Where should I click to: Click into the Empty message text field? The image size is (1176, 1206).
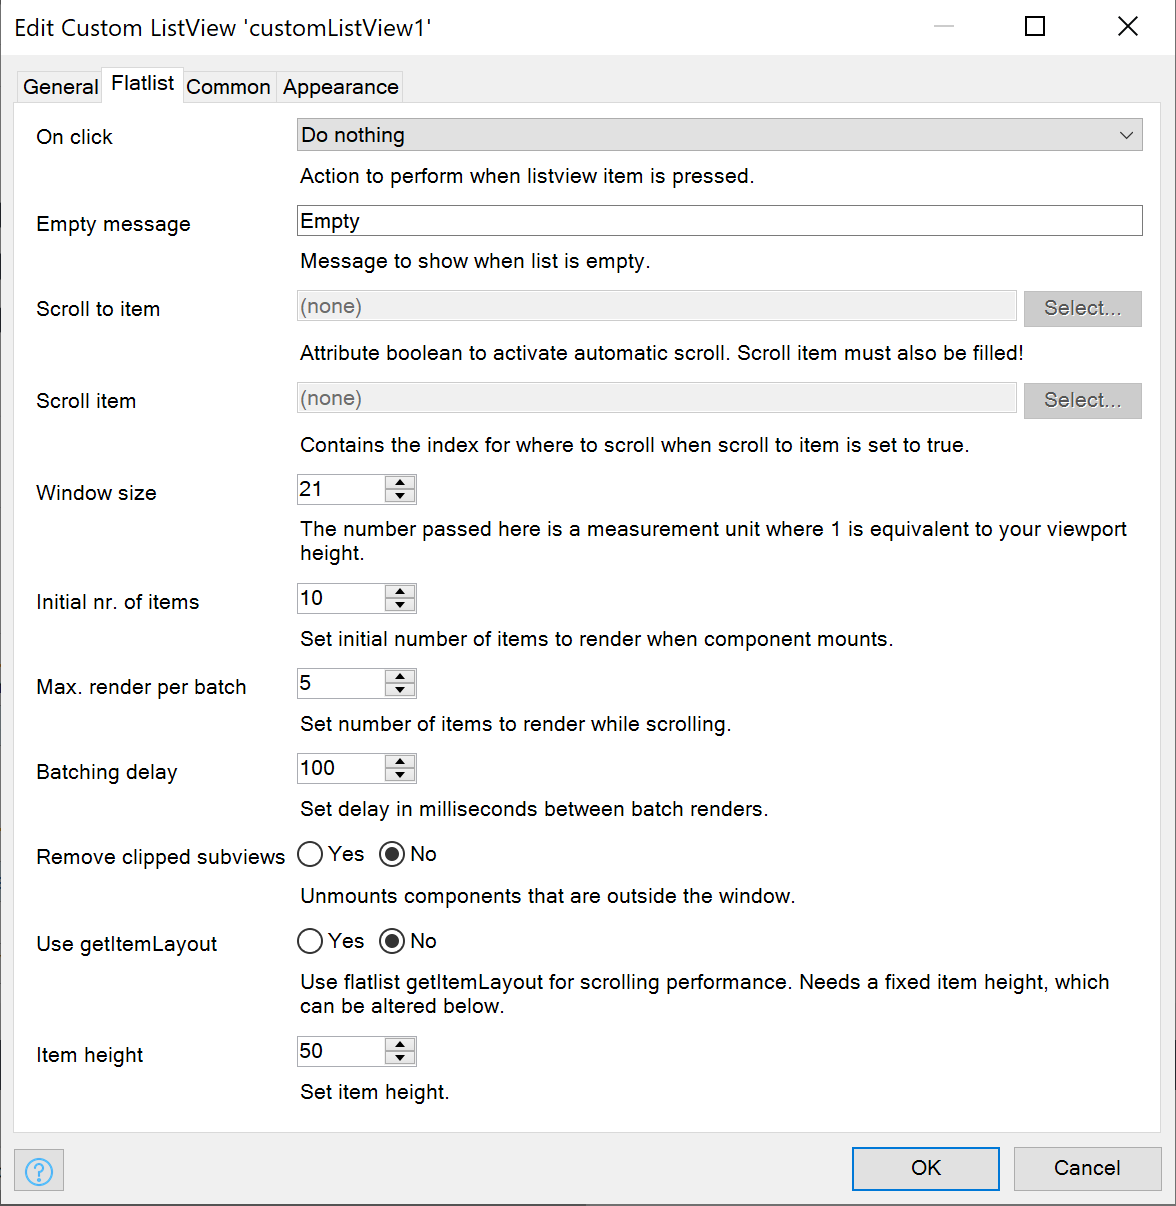coord(719,221)
